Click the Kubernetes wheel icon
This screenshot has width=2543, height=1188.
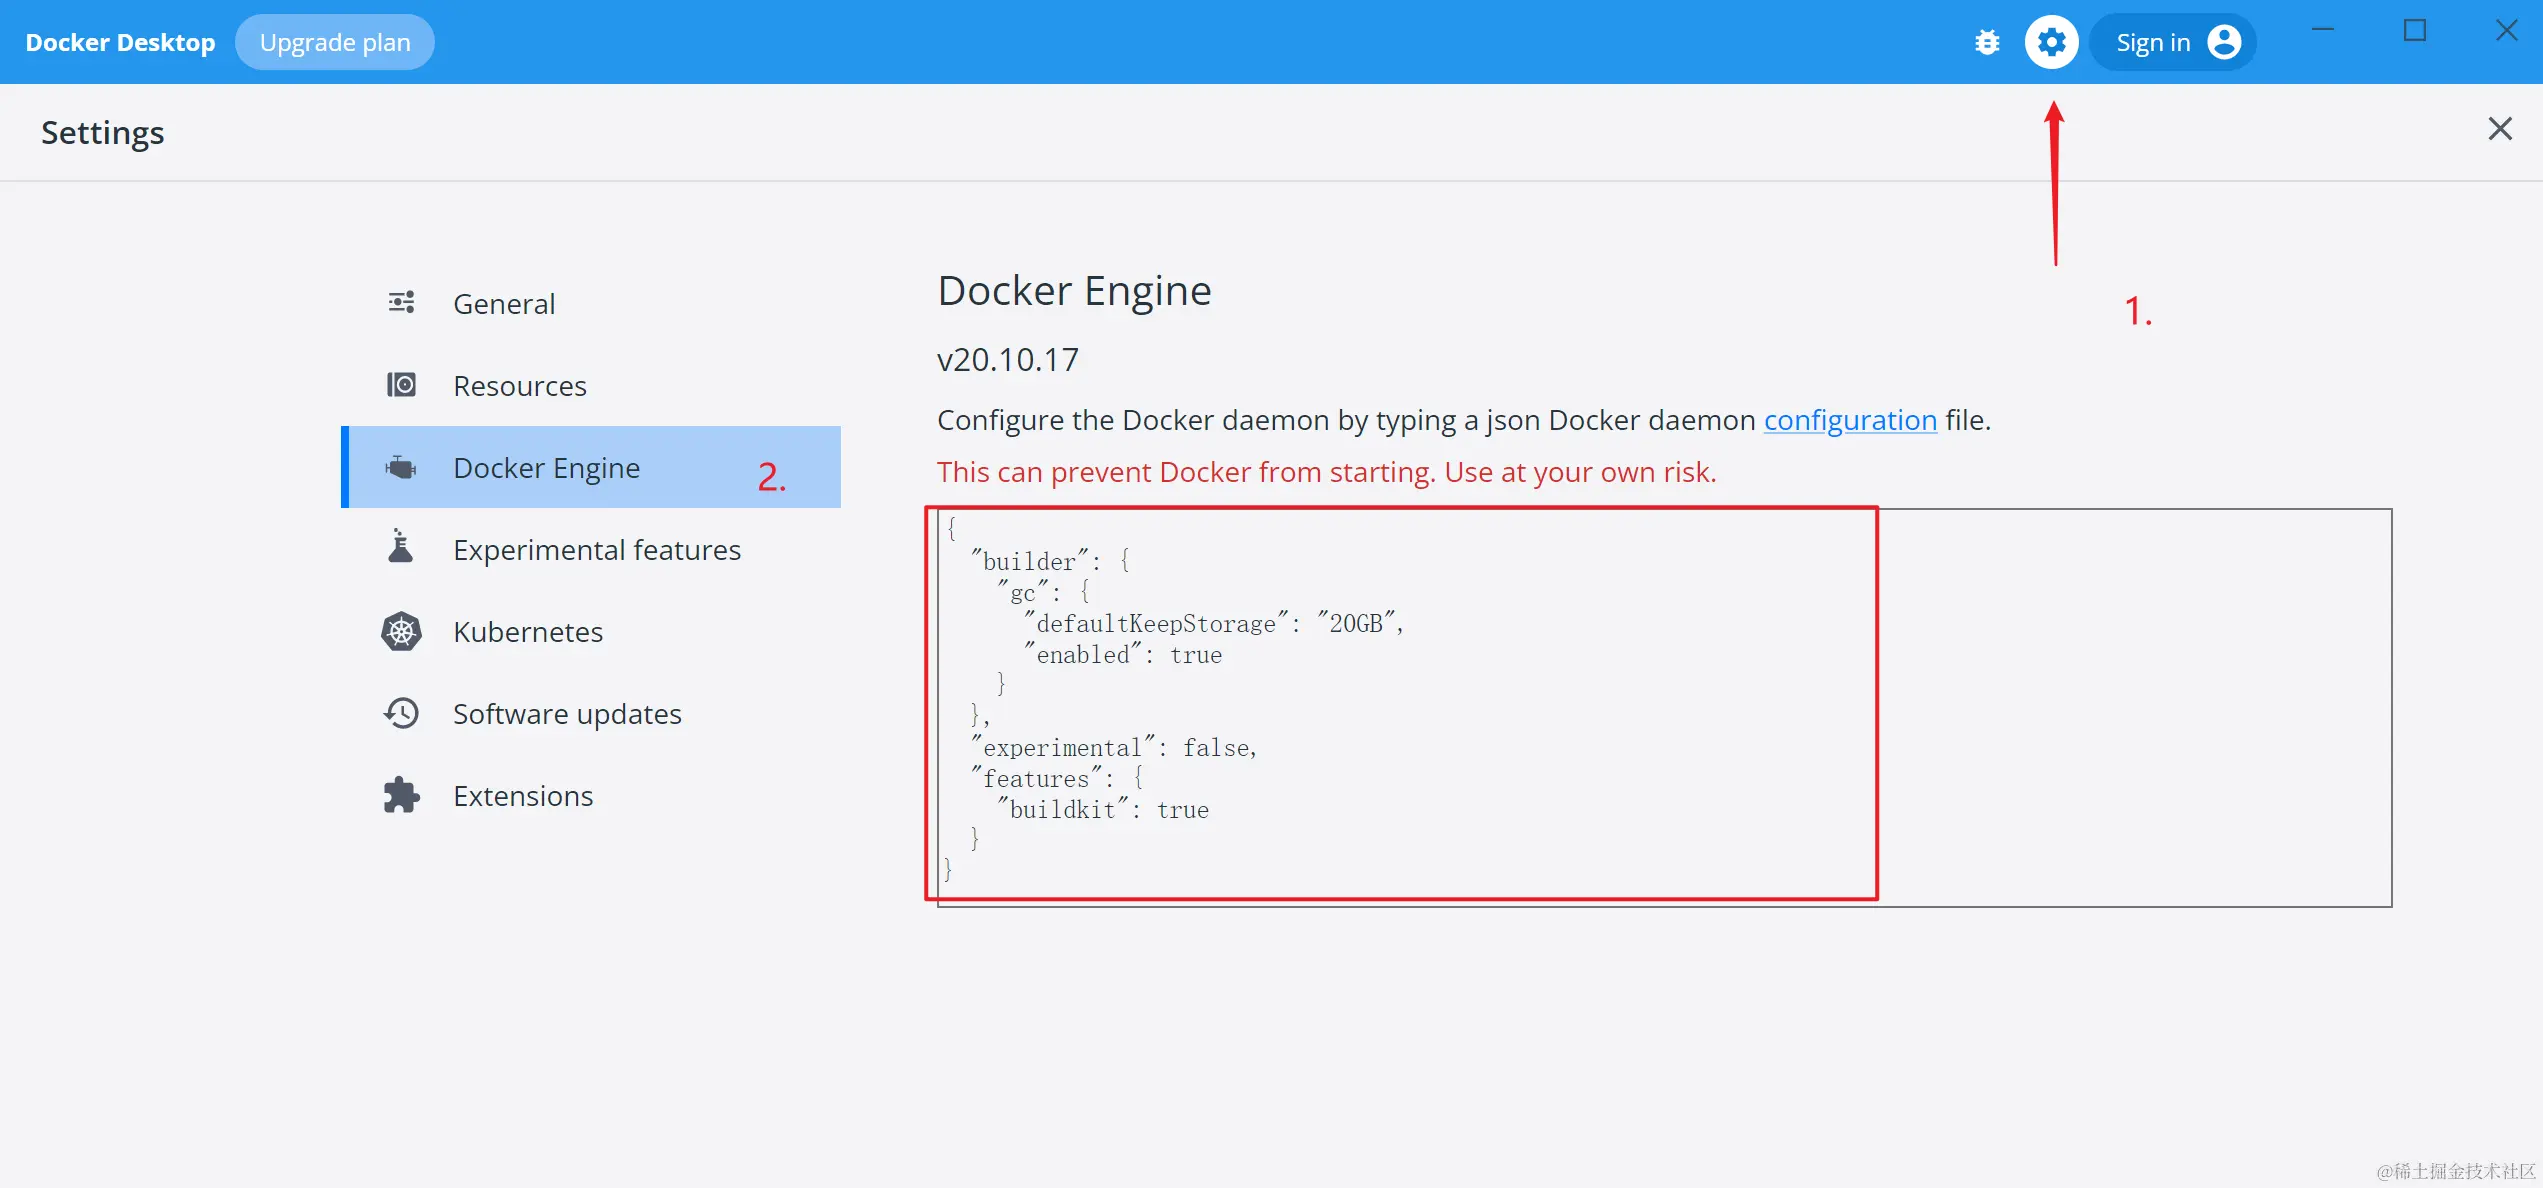pyautogui.click(x=401, y=631)
